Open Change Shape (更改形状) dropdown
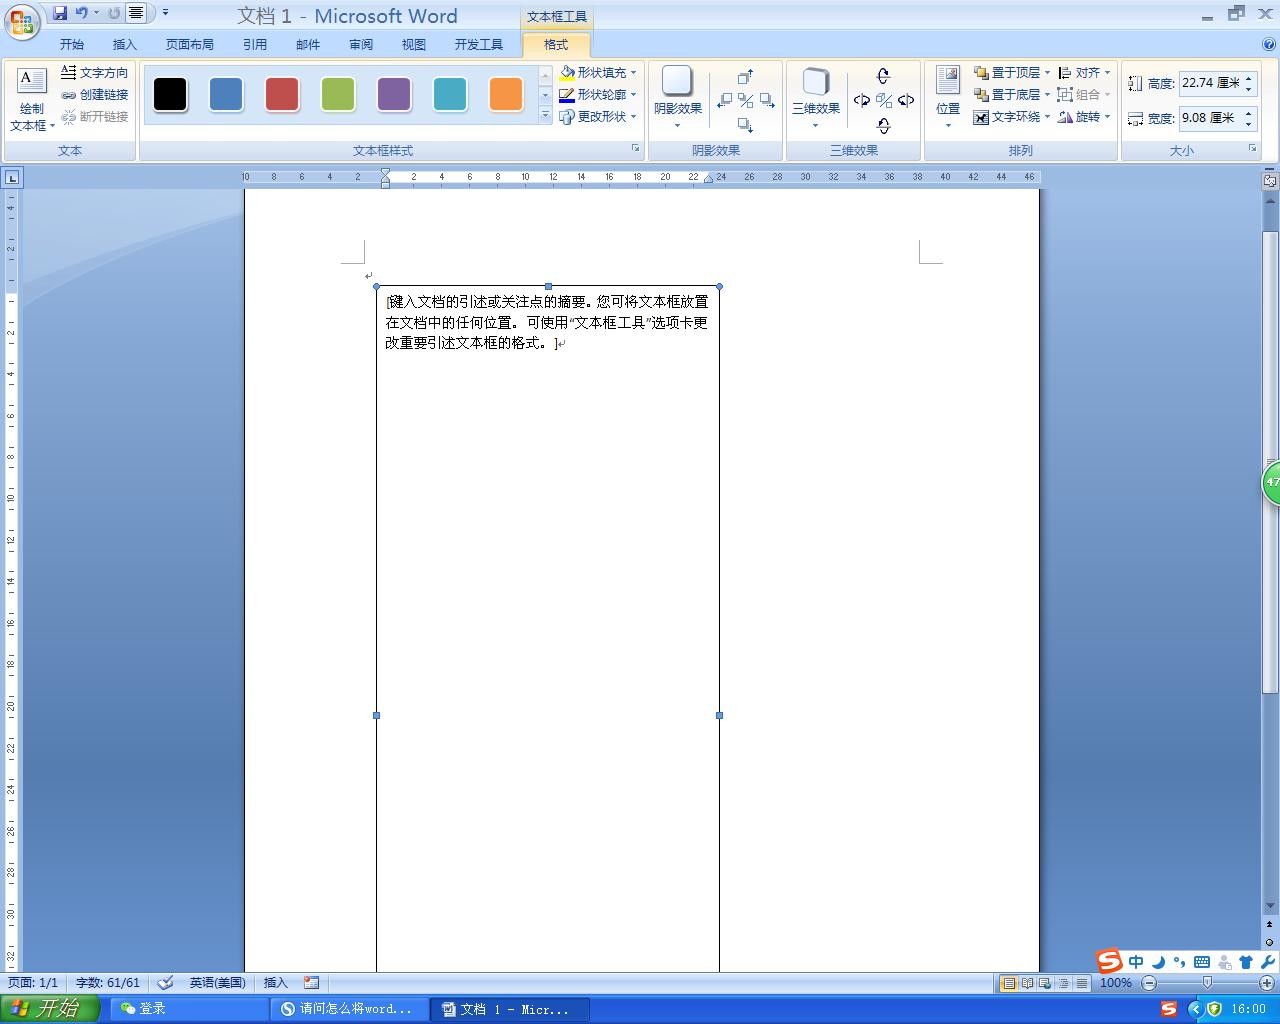 pos(598,117)
